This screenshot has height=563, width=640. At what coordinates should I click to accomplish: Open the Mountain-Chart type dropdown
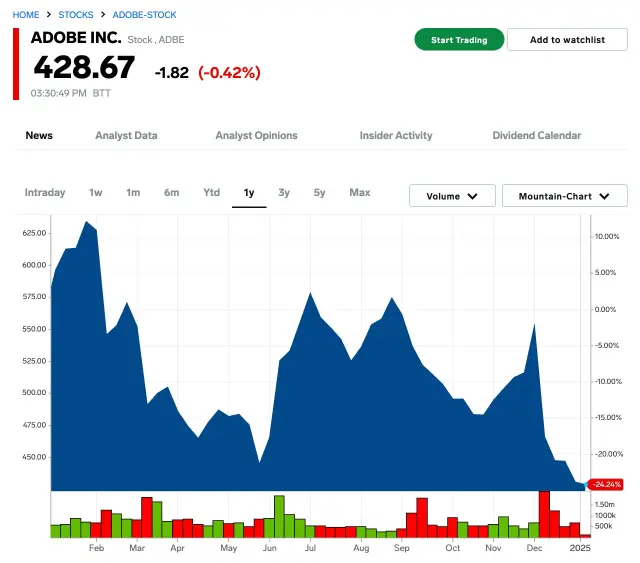[x=564, y=196]
